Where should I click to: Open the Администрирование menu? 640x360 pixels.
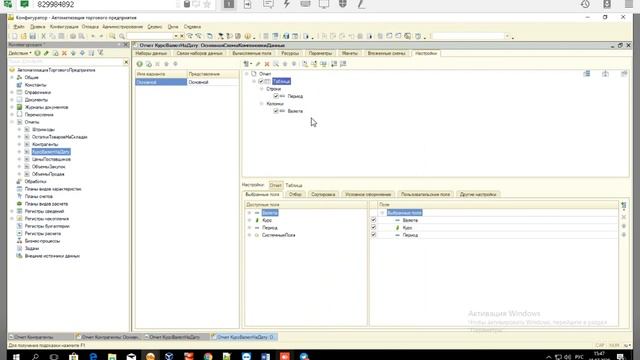pyautogui.click(x=122, y=27)
